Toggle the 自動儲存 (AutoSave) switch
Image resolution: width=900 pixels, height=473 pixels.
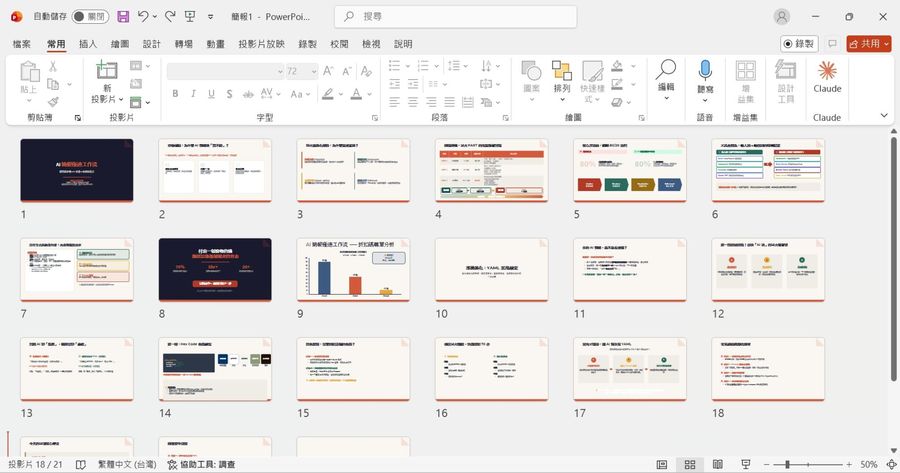click(89, 17)
